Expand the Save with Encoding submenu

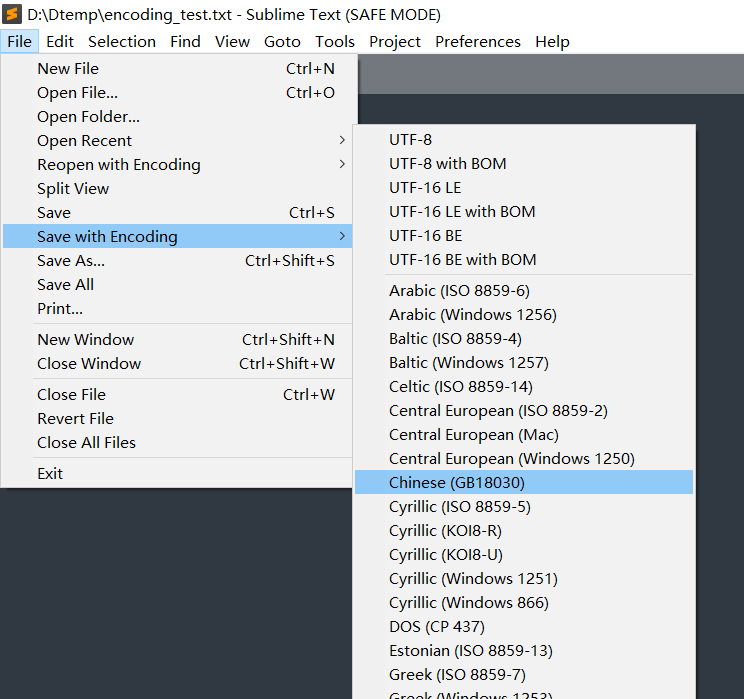click(x=177, y=236)
